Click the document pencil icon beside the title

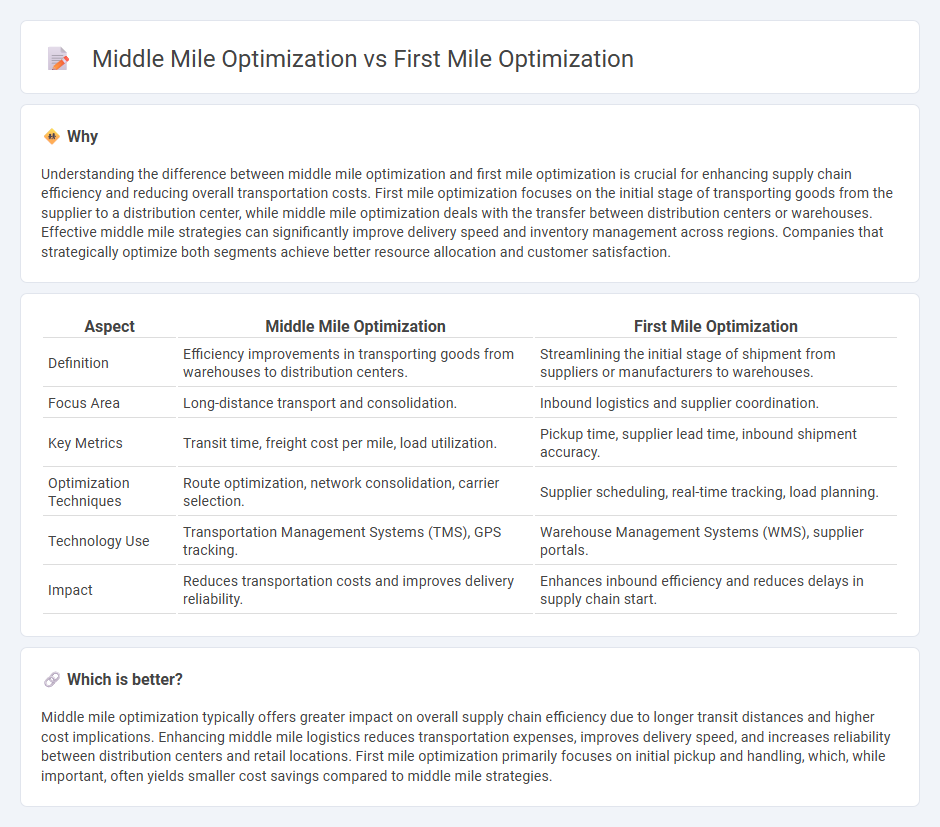pyautogui.click(x=58, y=59)
